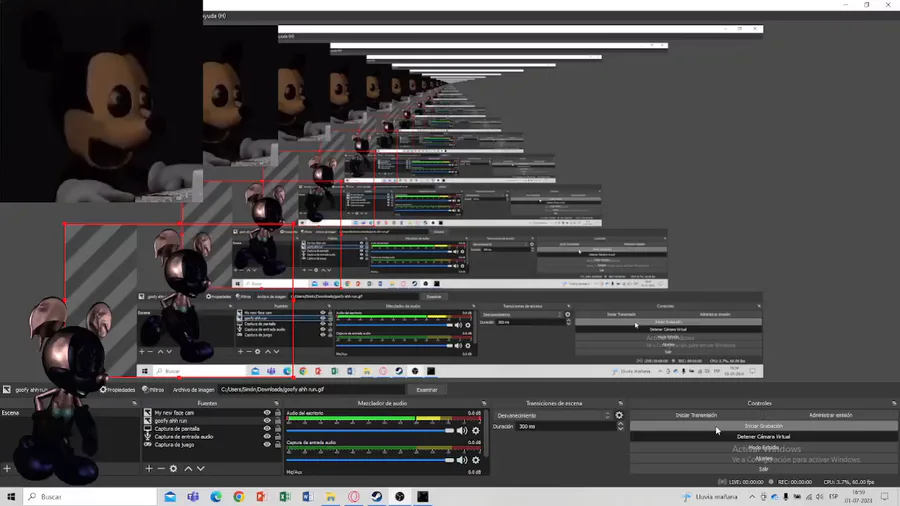Increase or decrease Duración with stepper arrows
900x506 pixels.
[x=620, y=427]
